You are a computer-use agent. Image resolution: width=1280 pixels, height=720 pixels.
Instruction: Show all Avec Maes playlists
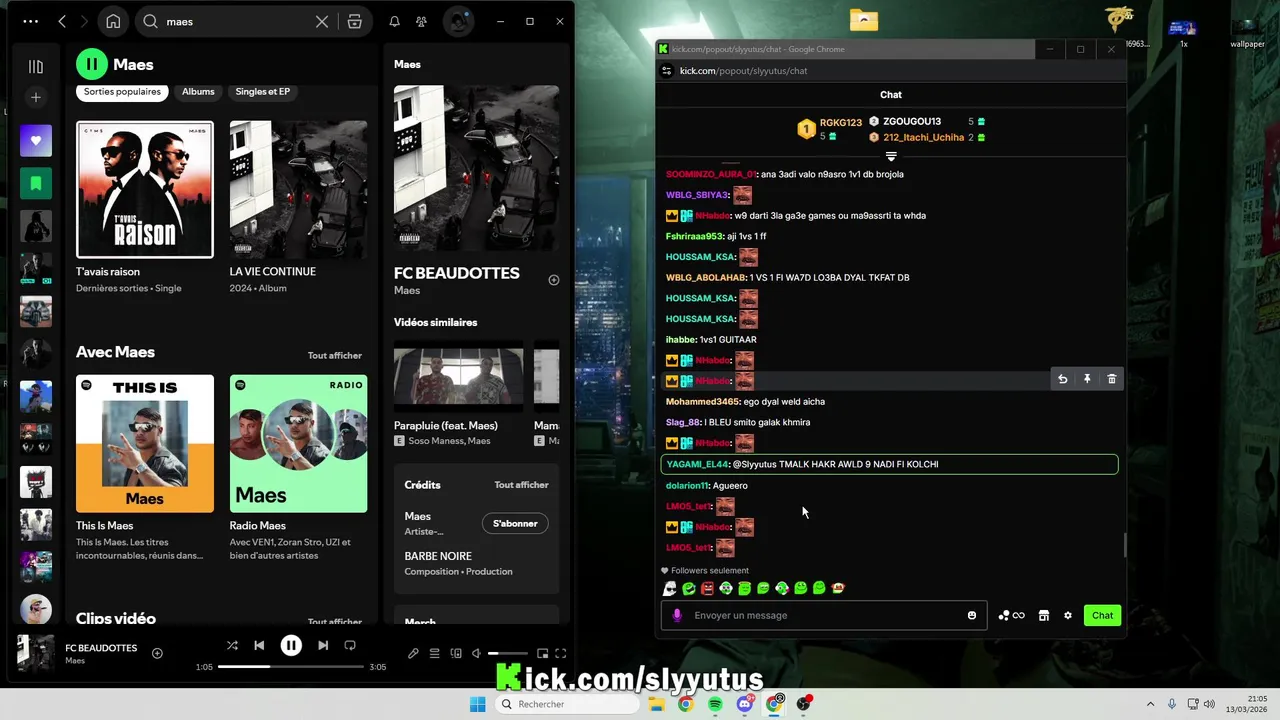coord(335,355)
